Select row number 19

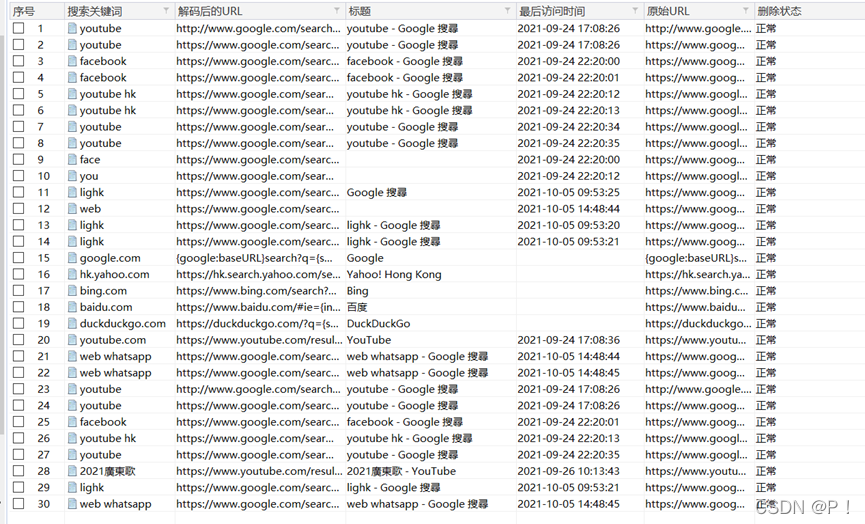pyautogui.click(x=44, y=323)
